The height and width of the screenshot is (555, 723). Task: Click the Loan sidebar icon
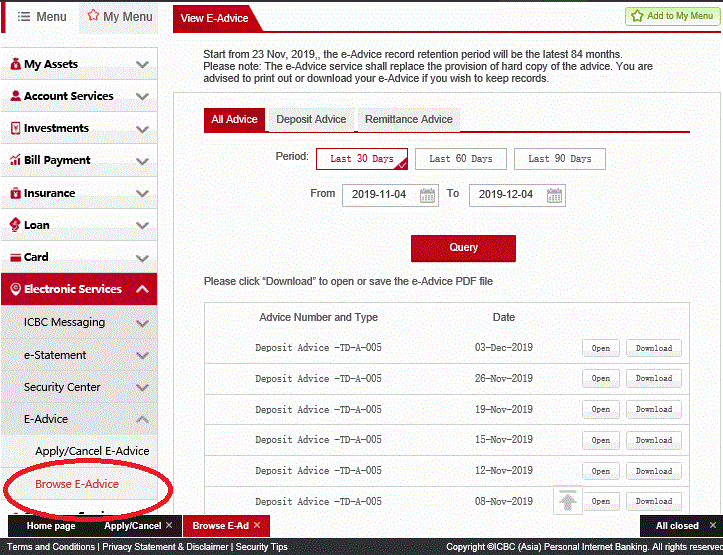(15, 225)
